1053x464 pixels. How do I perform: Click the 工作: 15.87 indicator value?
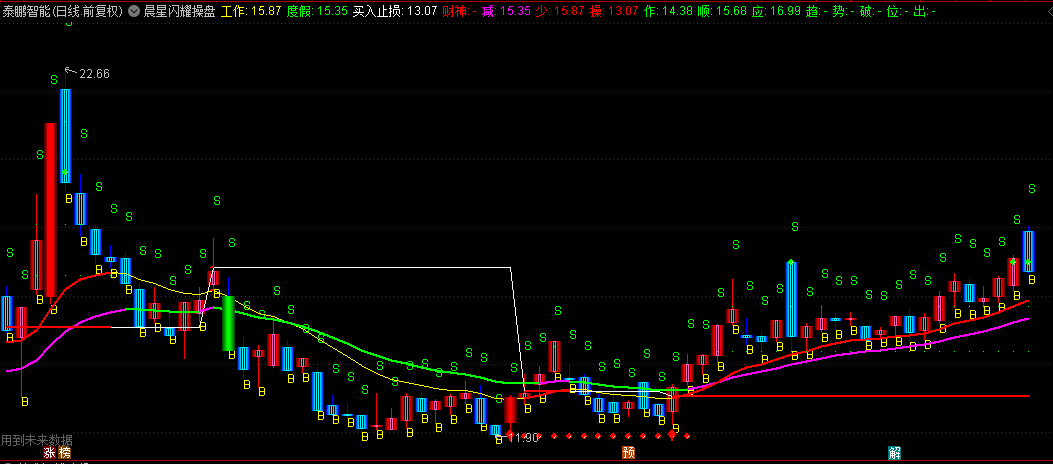(x=251, y=11)
